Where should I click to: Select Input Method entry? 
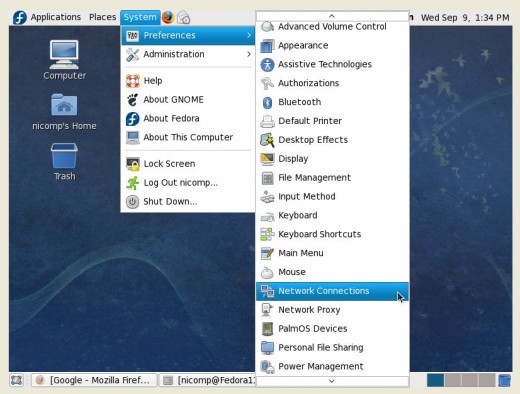pyautogui.click(x=332, y=197)
